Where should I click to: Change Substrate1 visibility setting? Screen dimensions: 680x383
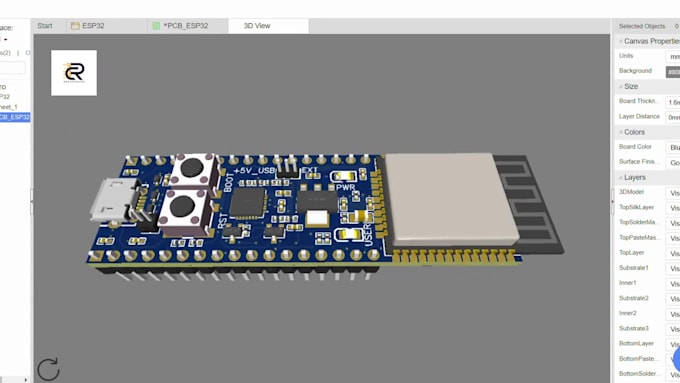[x=673, y=269]
